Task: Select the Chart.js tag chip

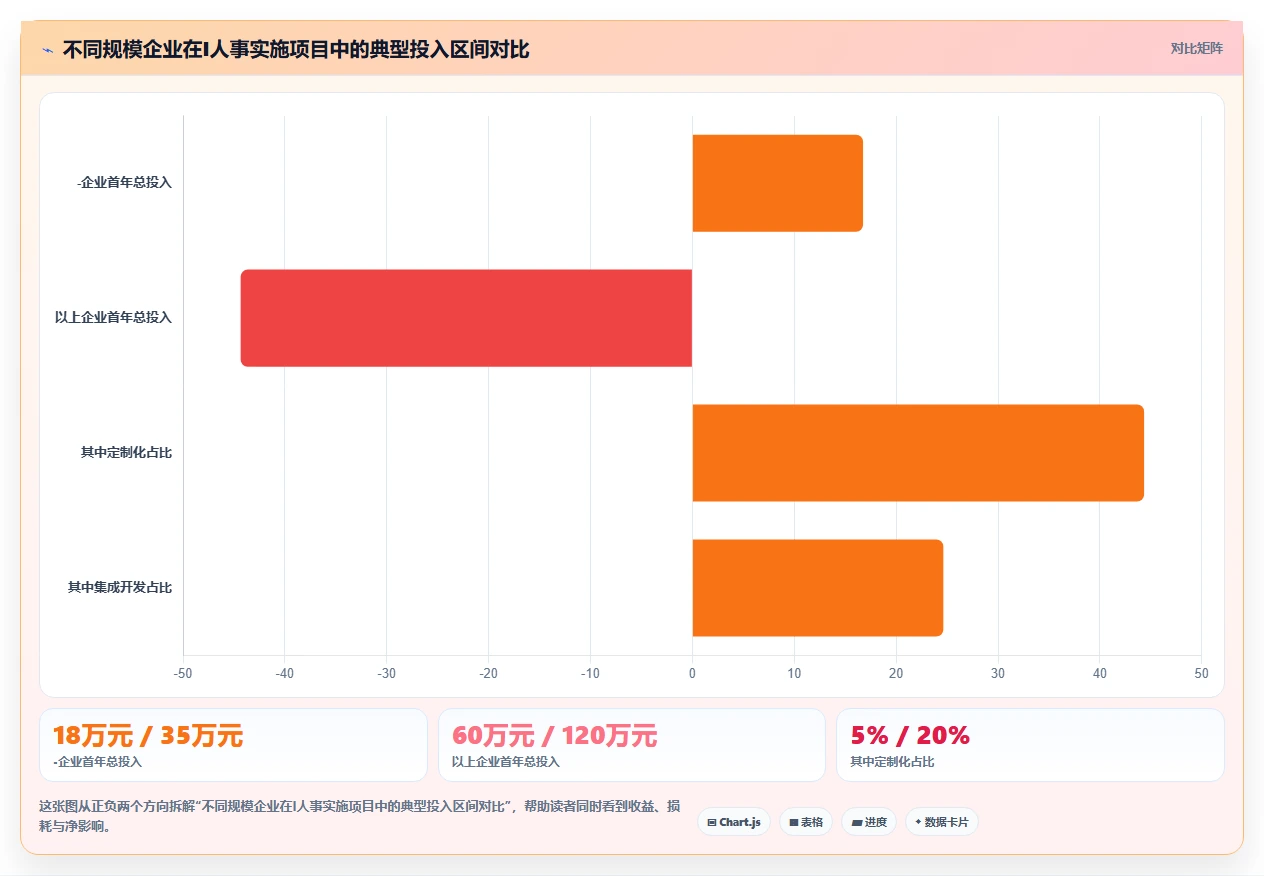Action: click(x=734, y=822)
